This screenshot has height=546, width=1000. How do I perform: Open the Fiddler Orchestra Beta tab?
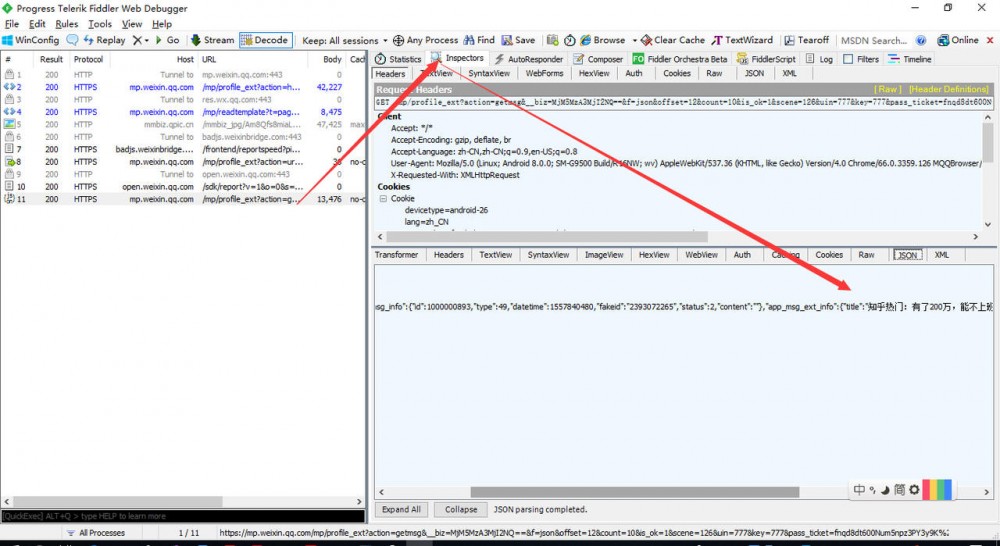pos(680,59)
